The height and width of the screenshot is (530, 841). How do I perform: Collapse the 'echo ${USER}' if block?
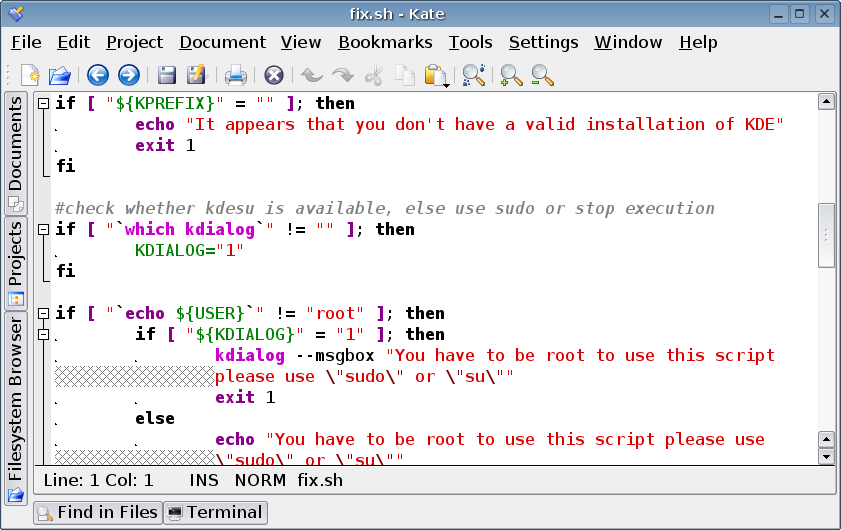(43, 313)
